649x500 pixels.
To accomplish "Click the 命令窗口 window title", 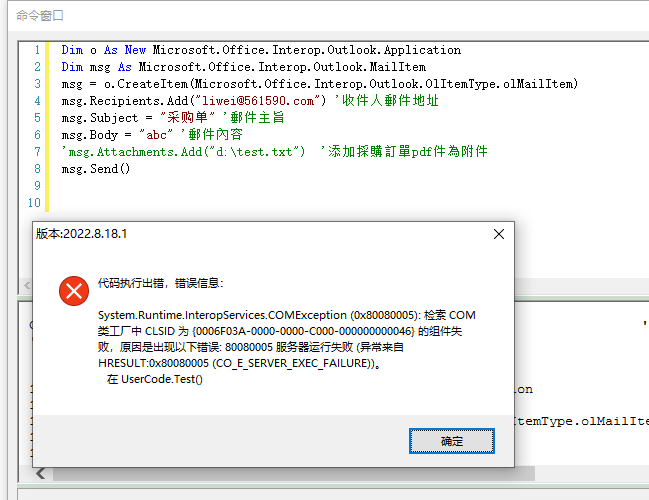I will 40,16.
